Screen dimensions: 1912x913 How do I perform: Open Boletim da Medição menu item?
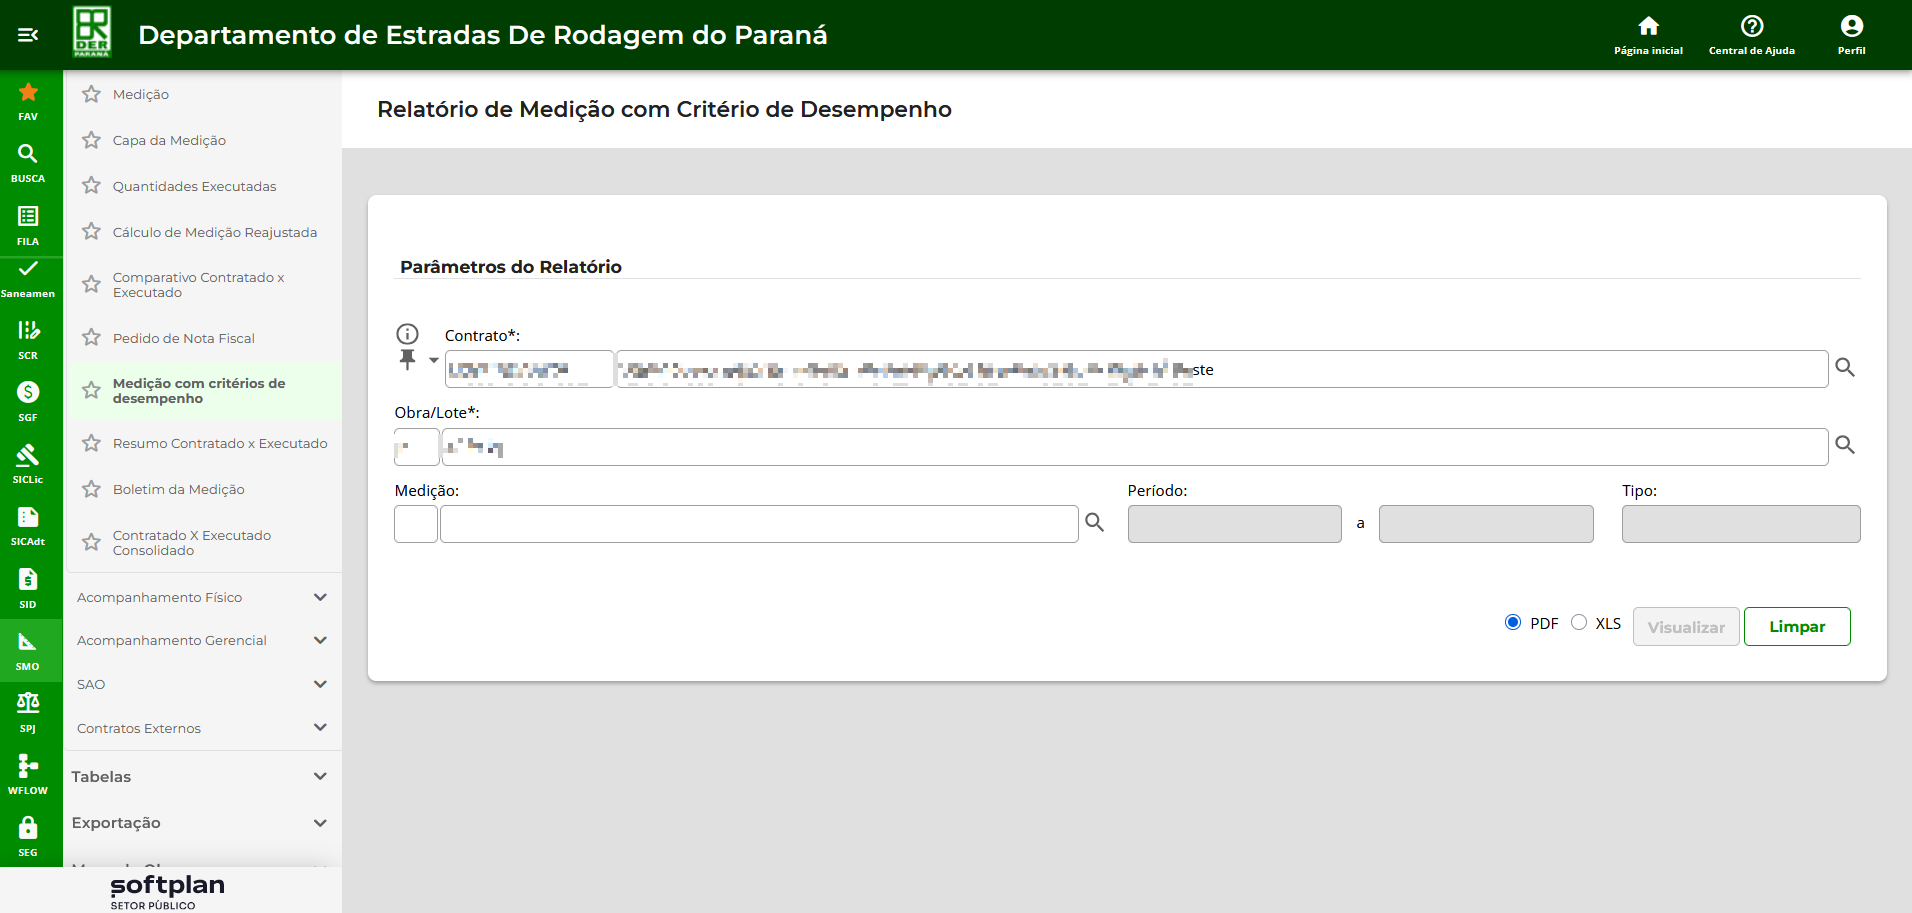pyautogui.click(x=178, y=489)
